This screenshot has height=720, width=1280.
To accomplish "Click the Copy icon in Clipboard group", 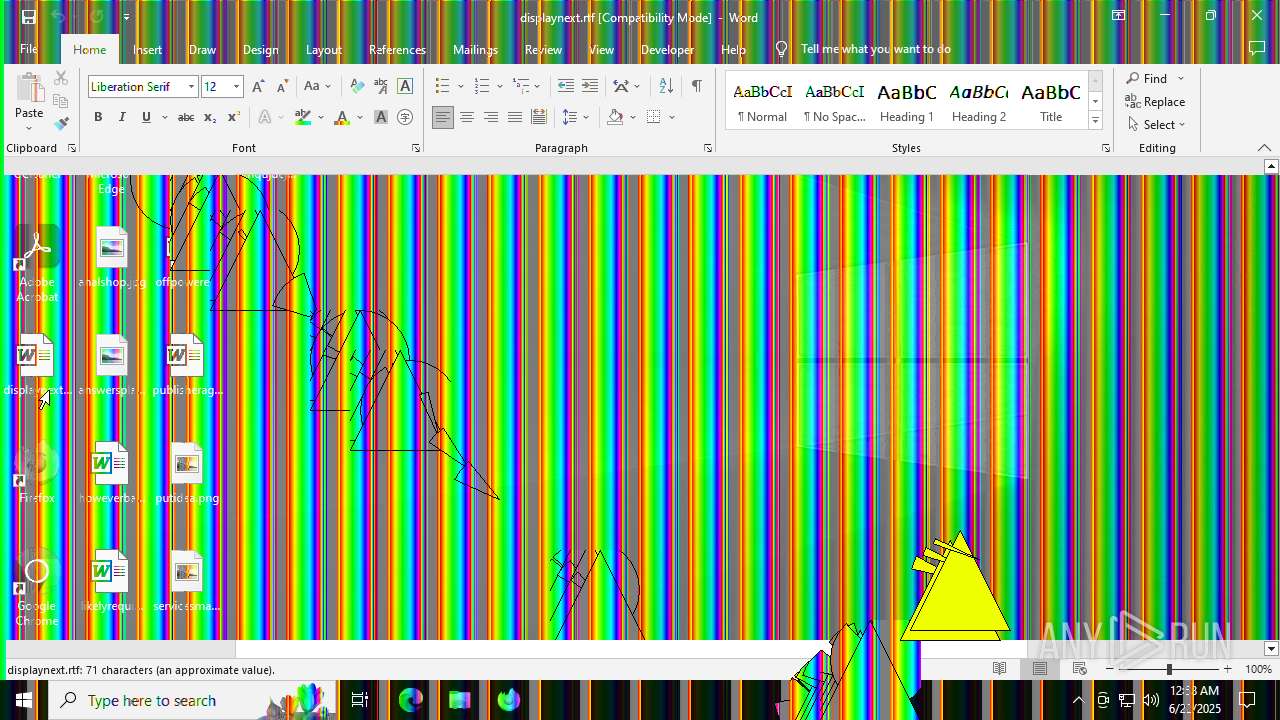I will click(x=61, y=101).
